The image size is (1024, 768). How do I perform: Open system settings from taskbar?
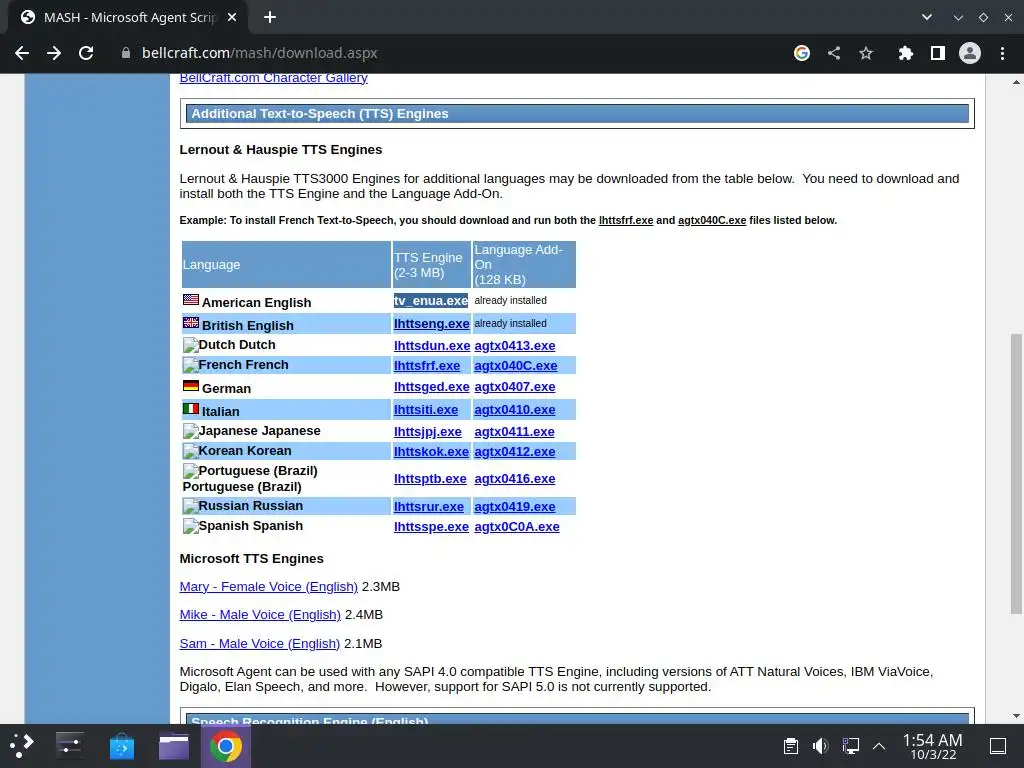(x=69, y=746)
